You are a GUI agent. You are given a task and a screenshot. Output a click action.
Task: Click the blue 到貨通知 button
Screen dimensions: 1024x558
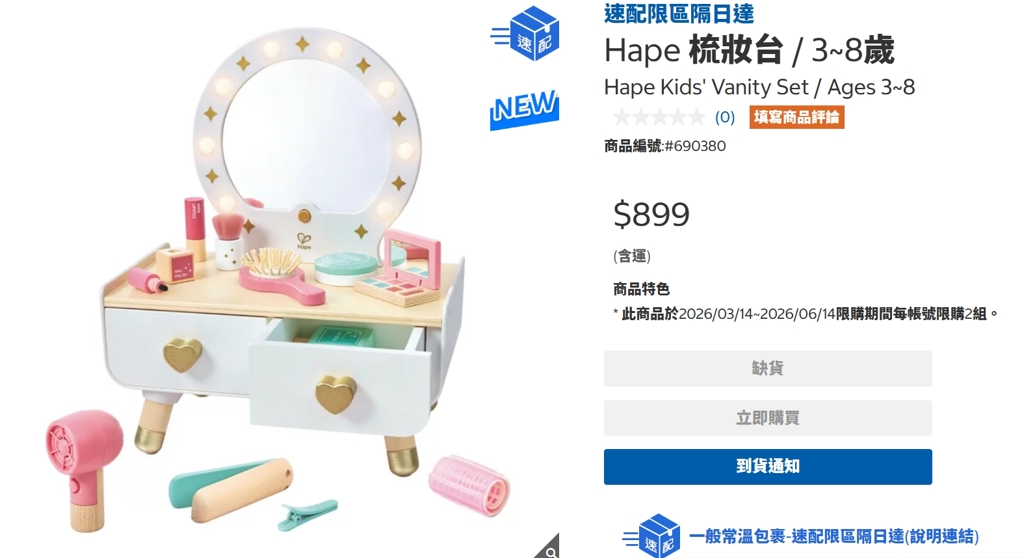pyautogui.click(x=767, y=467)
